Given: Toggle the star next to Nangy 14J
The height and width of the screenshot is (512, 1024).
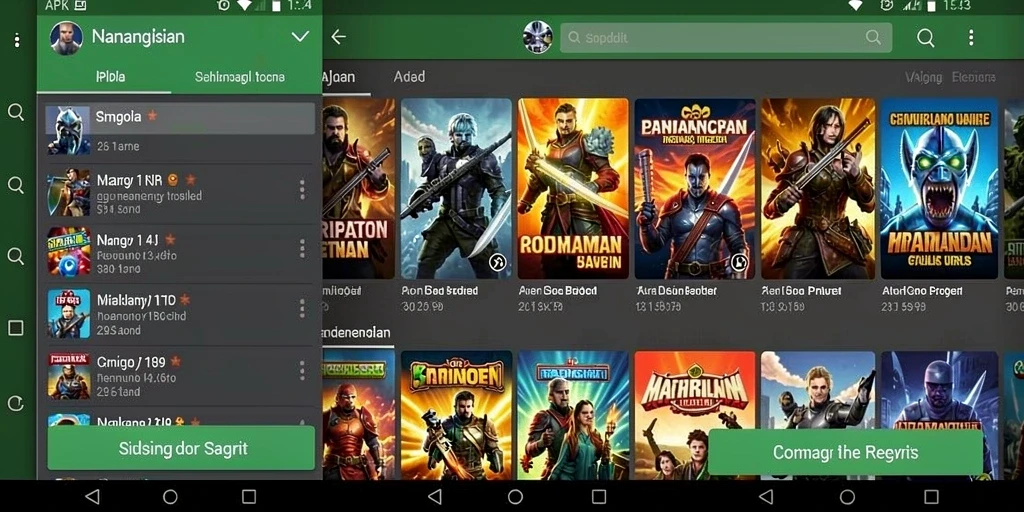Looking at the screenshot, I should pyautogui.click(x=170, y=240).
